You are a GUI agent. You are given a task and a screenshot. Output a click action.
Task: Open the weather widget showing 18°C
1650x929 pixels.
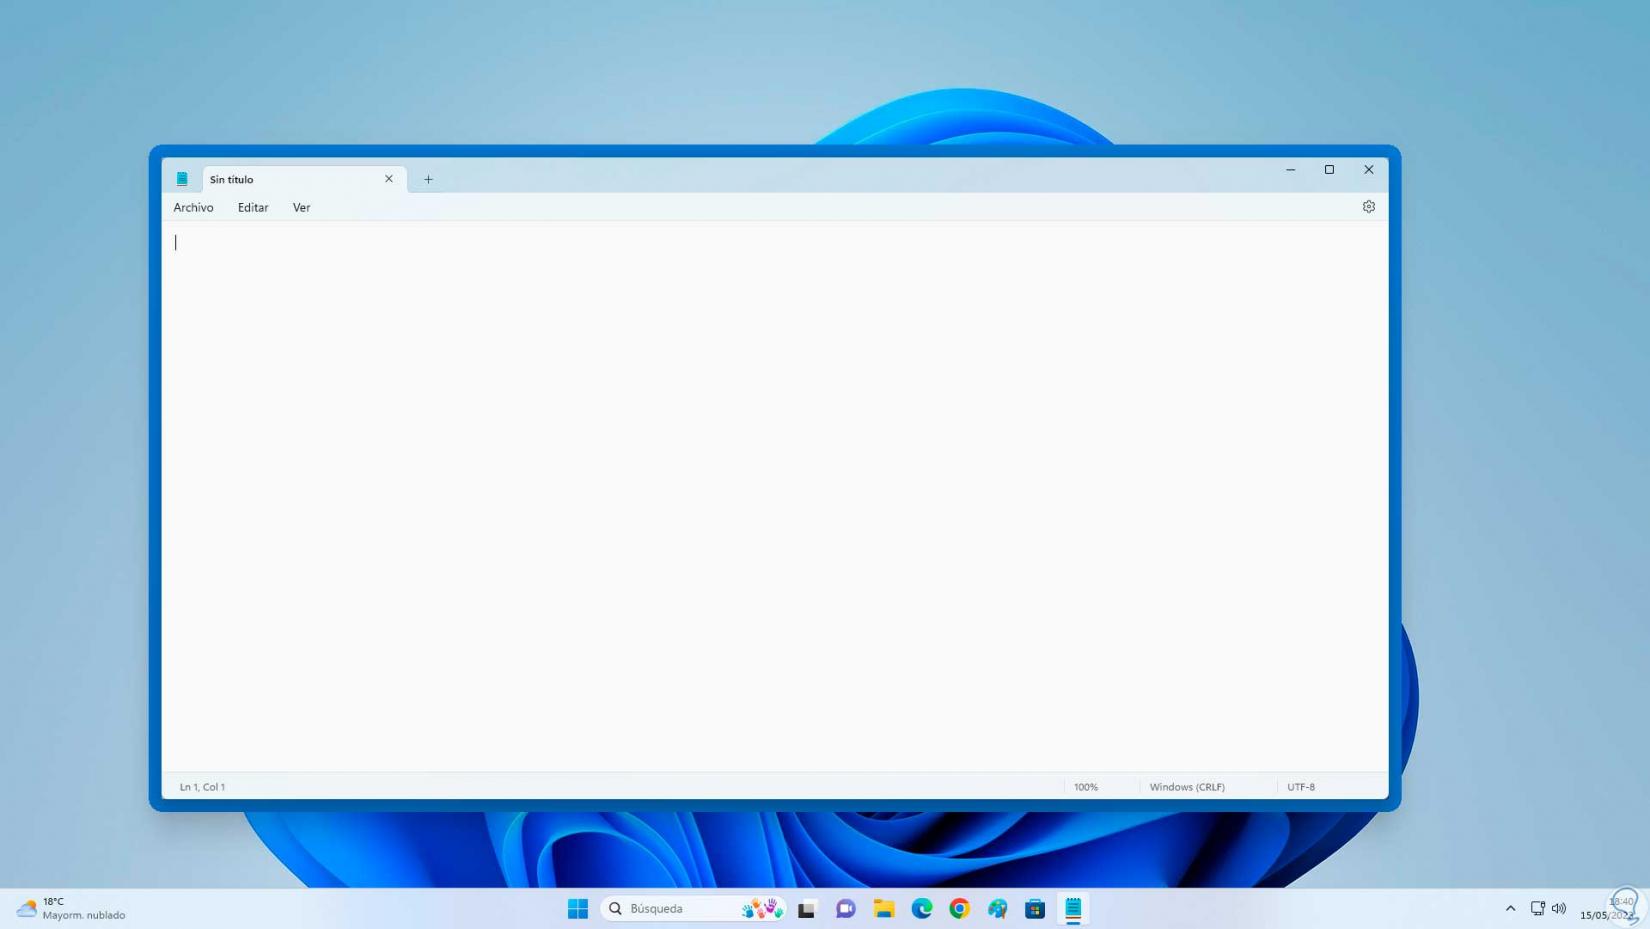pos(71,909)
